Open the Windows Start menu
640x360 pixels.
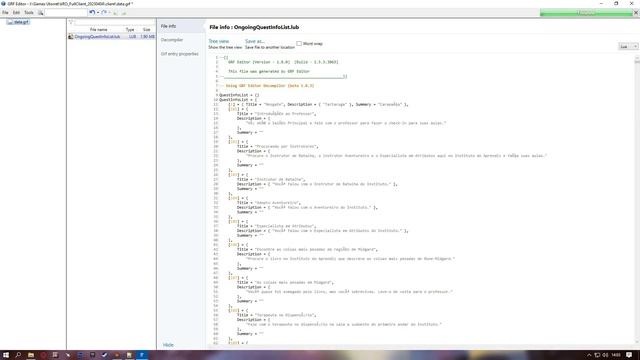(6, 355)
